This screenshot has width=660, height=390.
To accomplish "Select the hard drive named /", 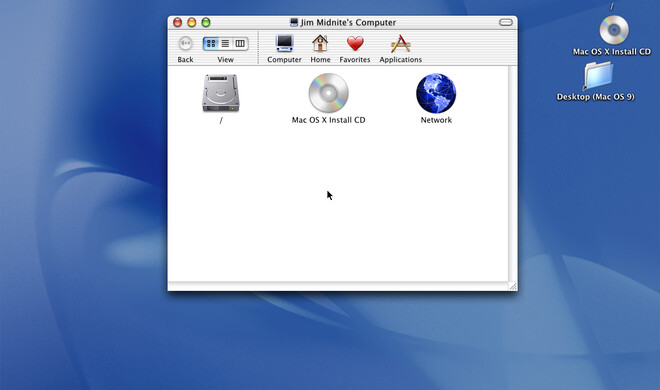I will point(221,93).
